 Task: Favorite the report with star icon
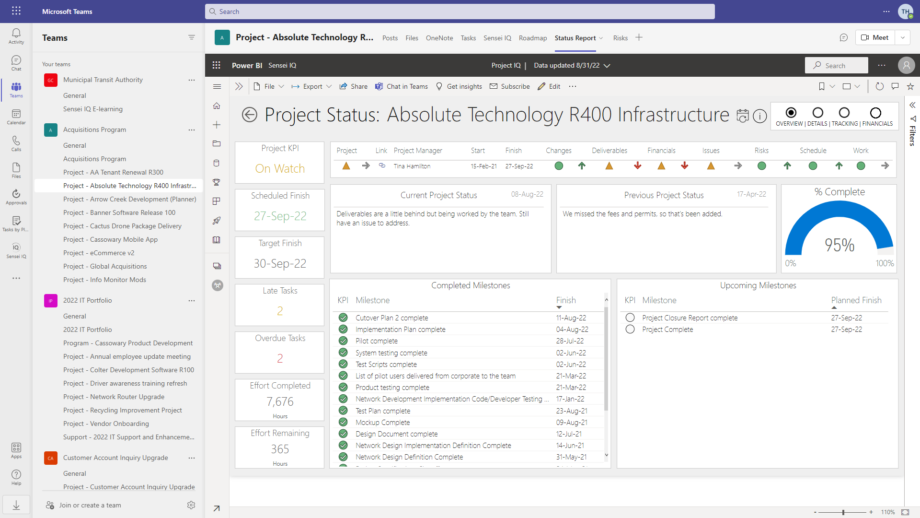(x=910, y=86)
